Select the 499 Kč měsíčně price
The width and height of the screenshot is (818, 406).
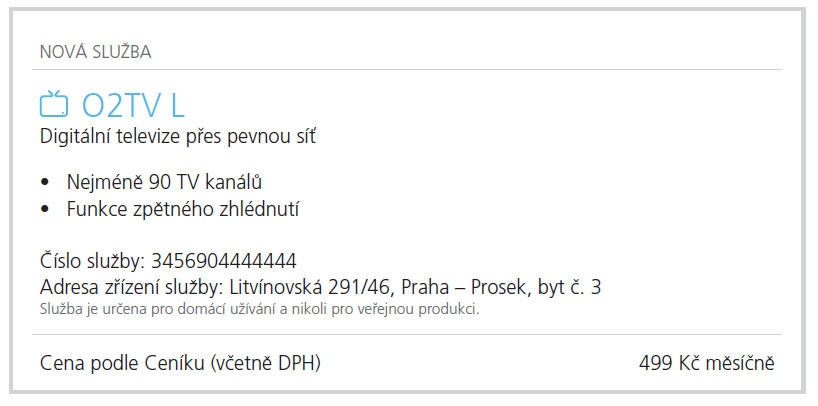(x=706, y=362)
